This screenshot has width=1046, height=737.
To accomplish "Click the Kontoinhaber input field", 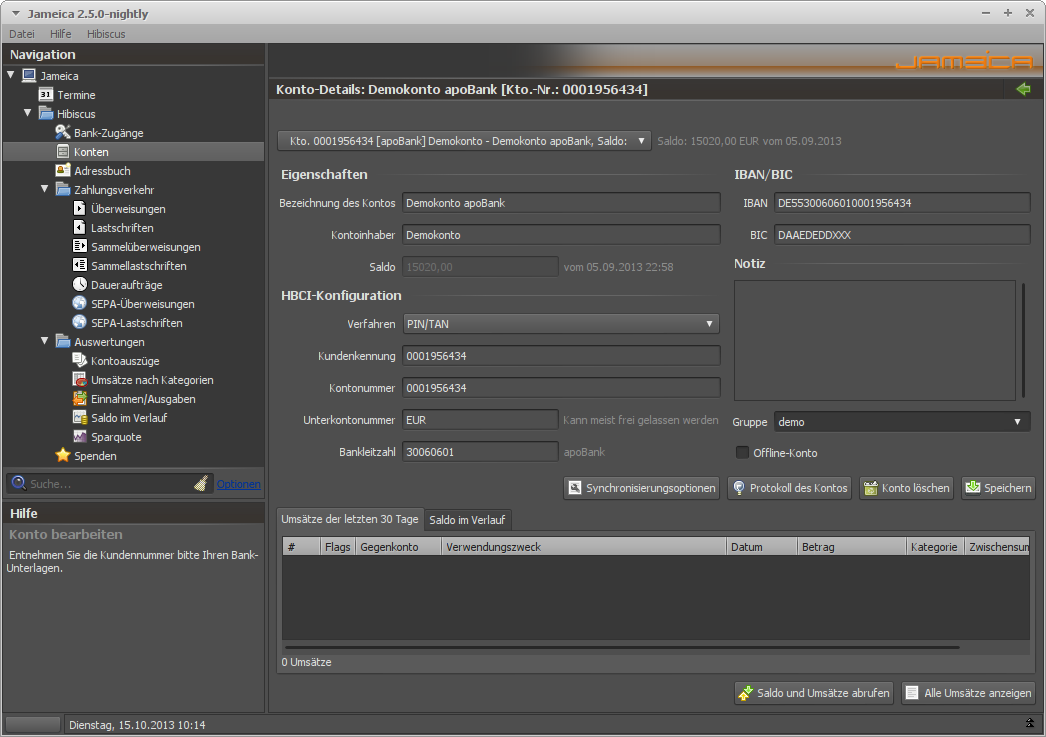I will coord(561,235).
